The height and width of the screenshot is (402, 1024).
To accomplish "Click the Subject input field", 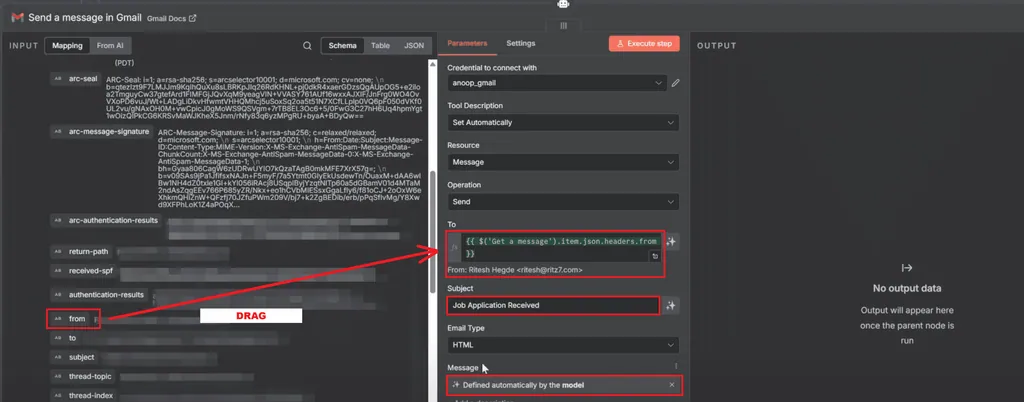I will click(553, 305).
